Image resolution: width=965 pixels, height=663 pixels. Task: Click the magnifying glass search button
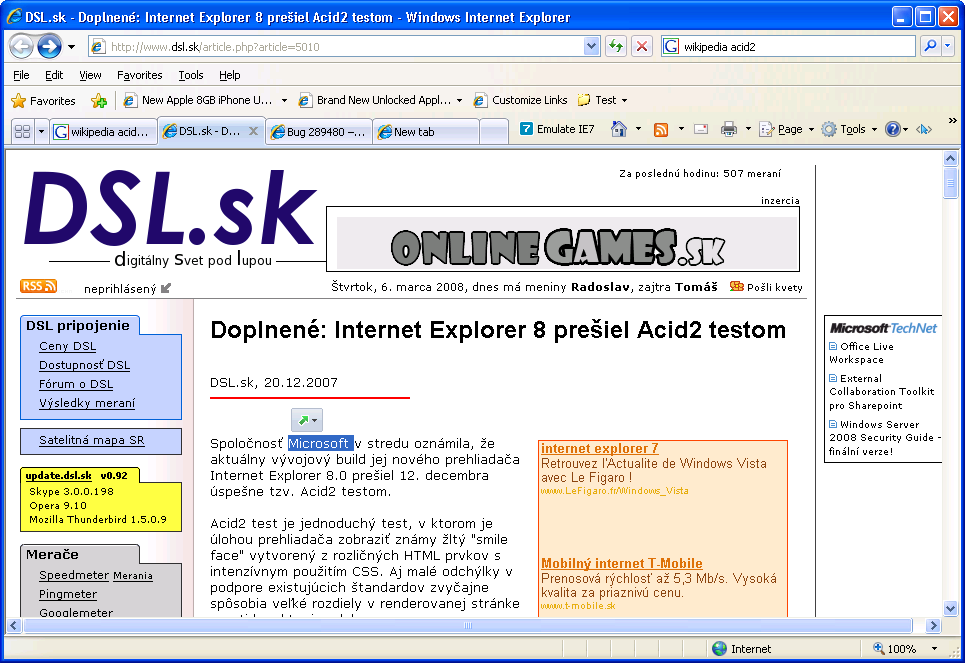pyautogui.click(x=931, y=46)
